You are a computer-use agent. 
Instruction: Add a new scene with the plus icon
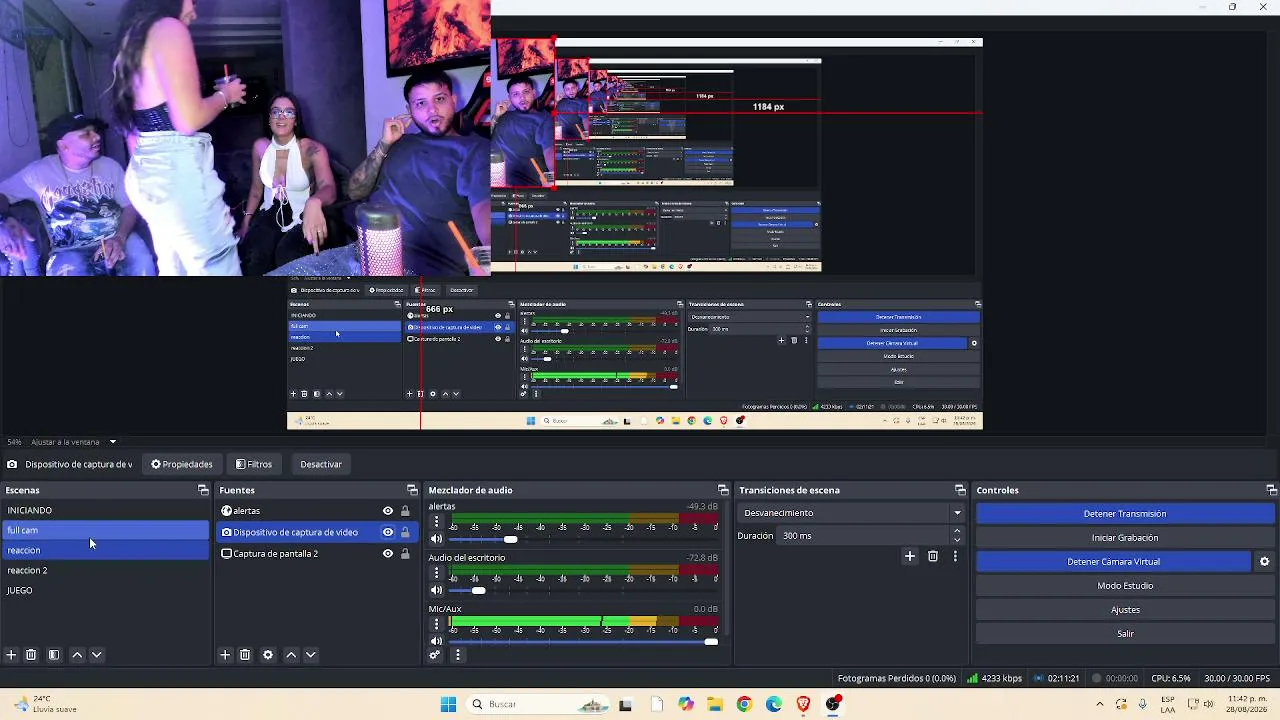click(x=11, y=655)
